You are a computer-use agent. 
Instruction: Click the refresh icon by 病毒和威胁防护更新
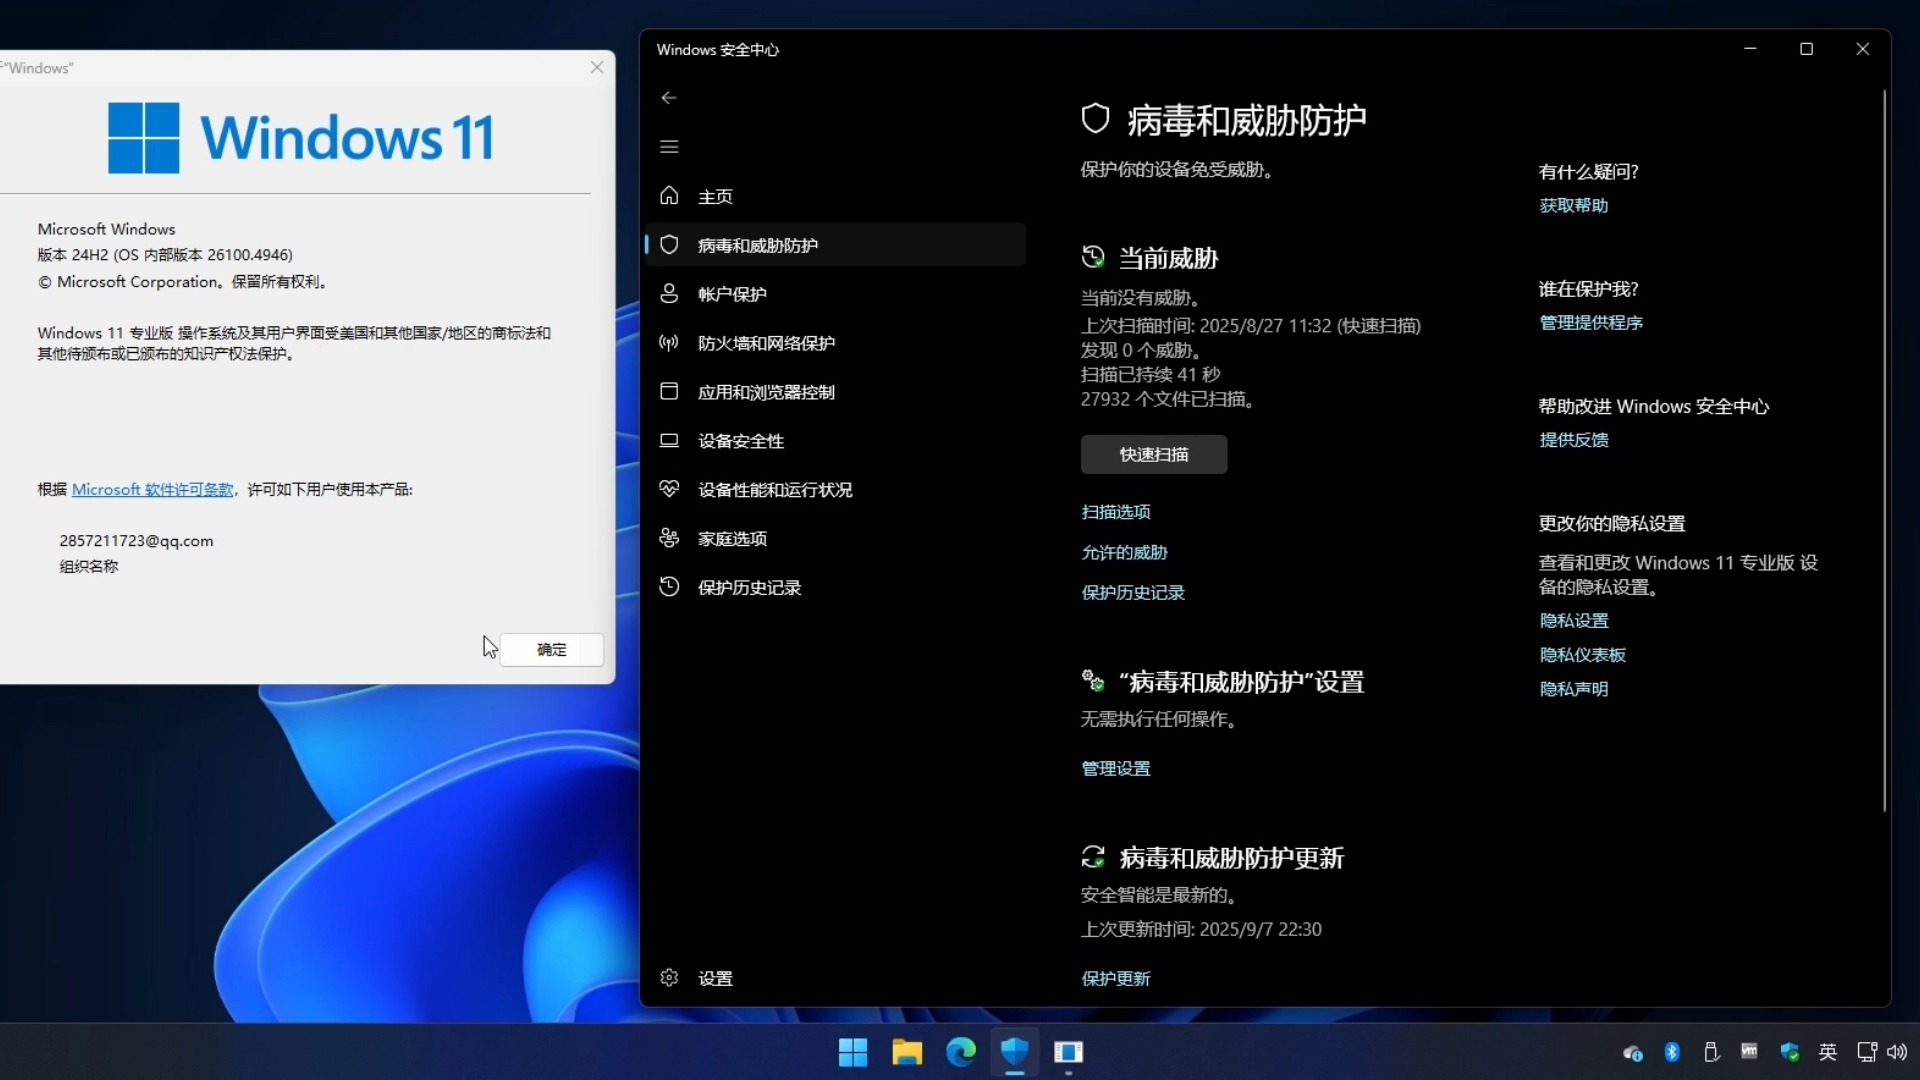point(1093,857)
